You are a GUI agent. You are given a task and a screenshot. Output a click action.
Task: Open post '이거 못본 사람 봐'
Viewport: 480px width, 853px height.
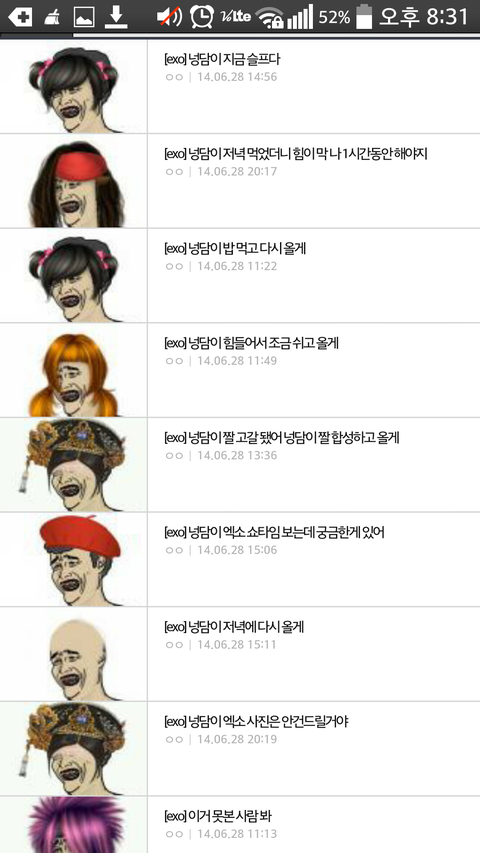coord(313,825)
